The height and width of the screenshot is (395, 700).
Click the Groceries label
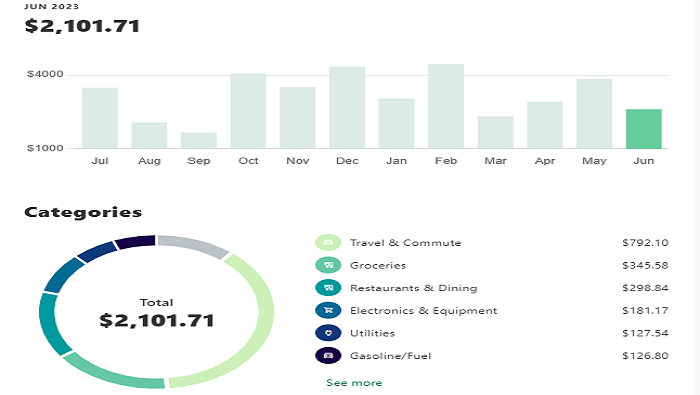[378, 265]
